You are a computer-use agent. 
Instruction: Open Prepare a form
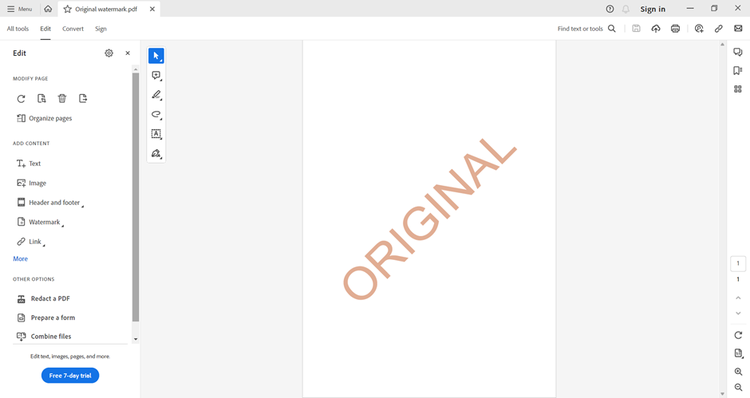click(x=46, y=318)
